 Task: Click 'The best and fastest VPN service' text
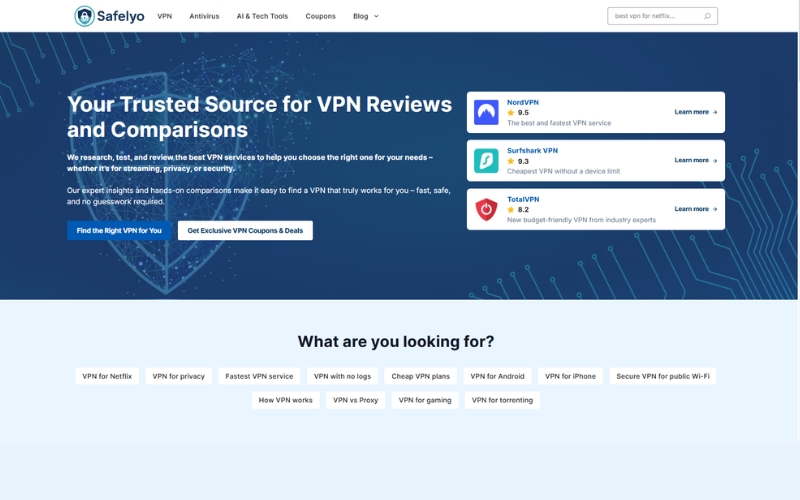click(559, 123)
